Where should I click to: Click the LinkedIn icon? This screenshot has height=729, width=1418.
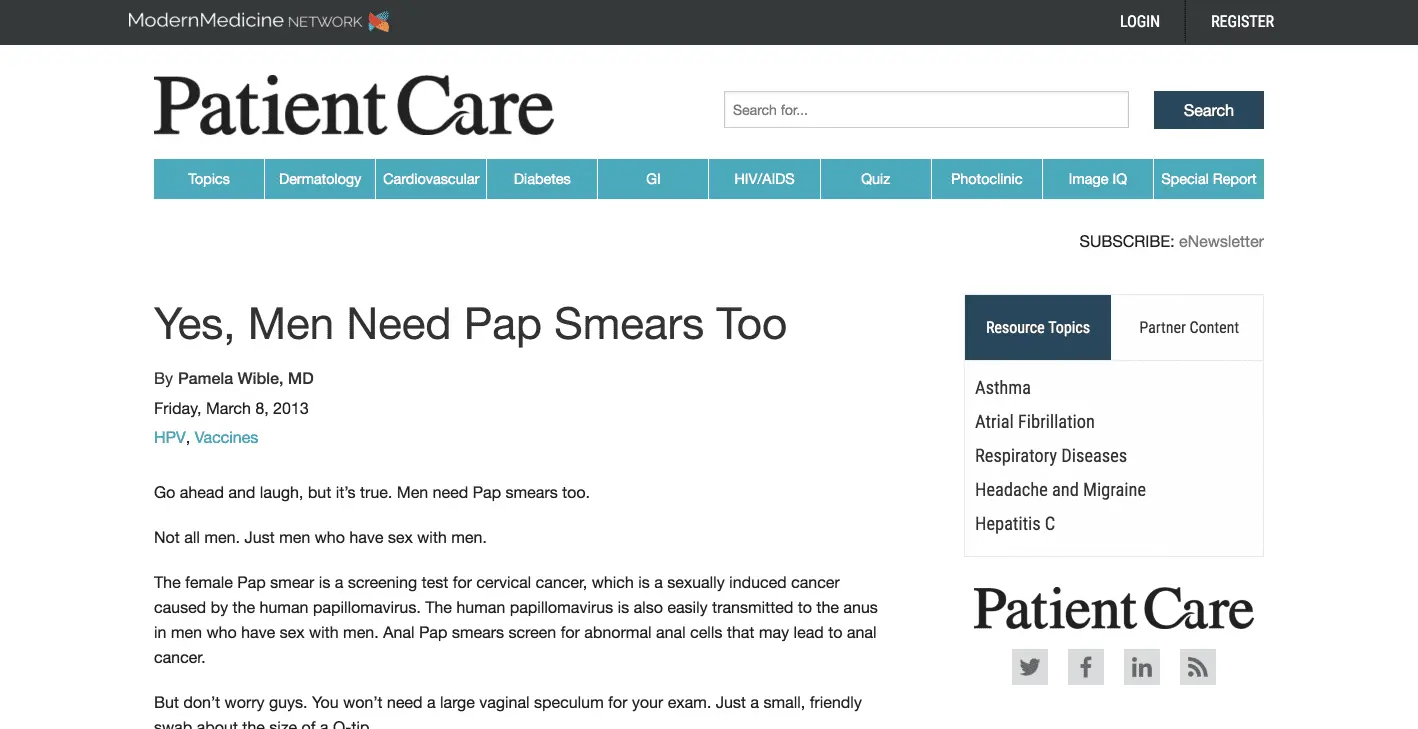(x=1141, y=667)
